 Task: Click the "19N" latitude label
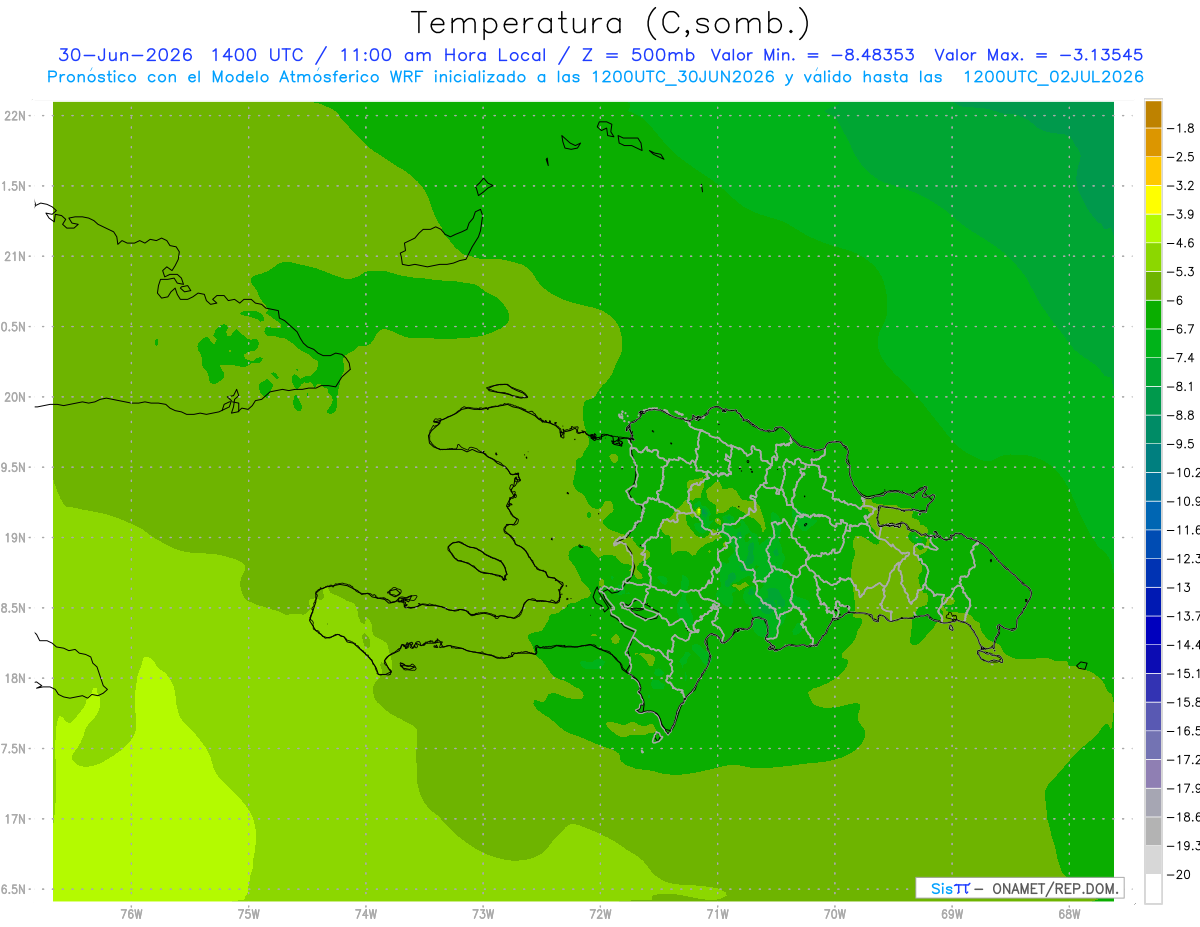coord(16,538)
